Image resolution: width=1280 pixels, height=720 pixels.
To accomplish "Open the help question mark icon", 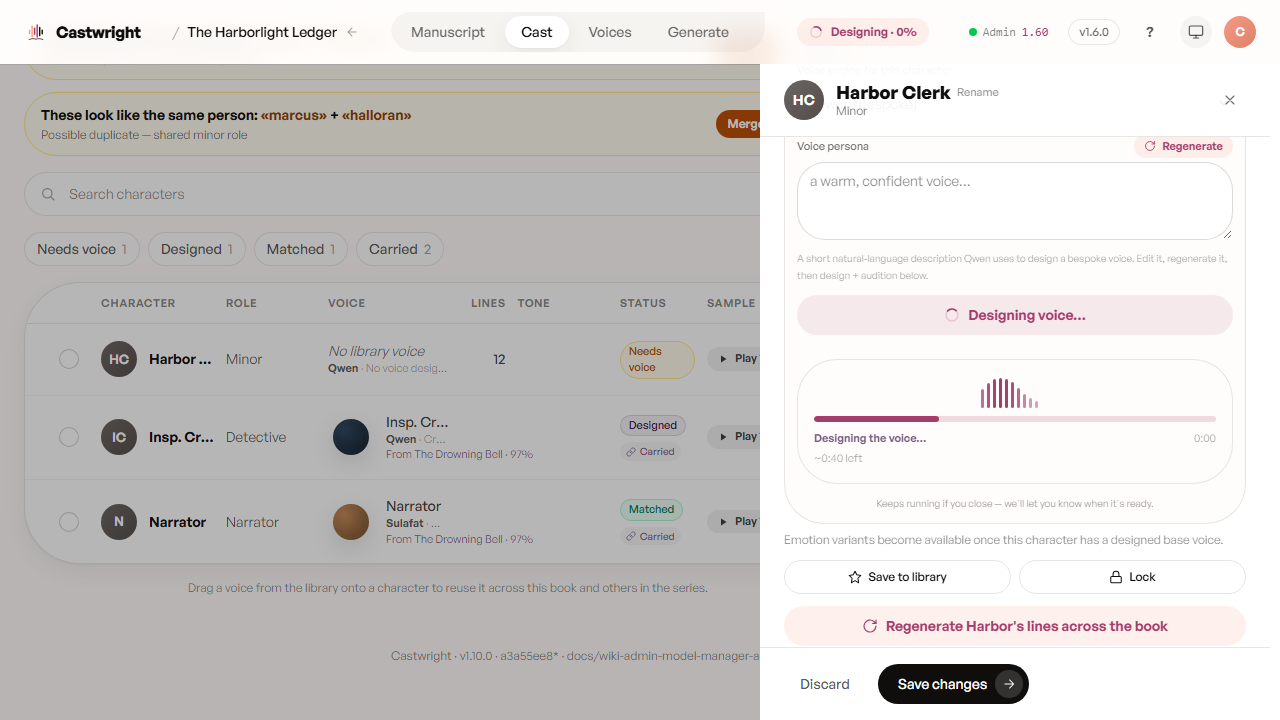I will 1150,32.
